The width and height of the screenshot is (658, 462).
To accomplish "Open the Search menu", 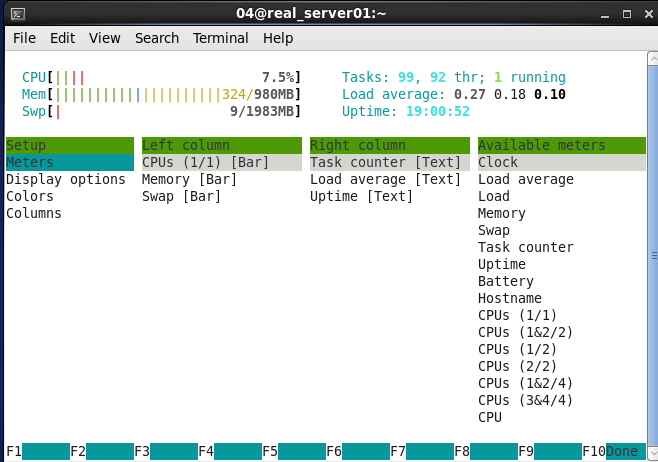I will pos(157,38).
